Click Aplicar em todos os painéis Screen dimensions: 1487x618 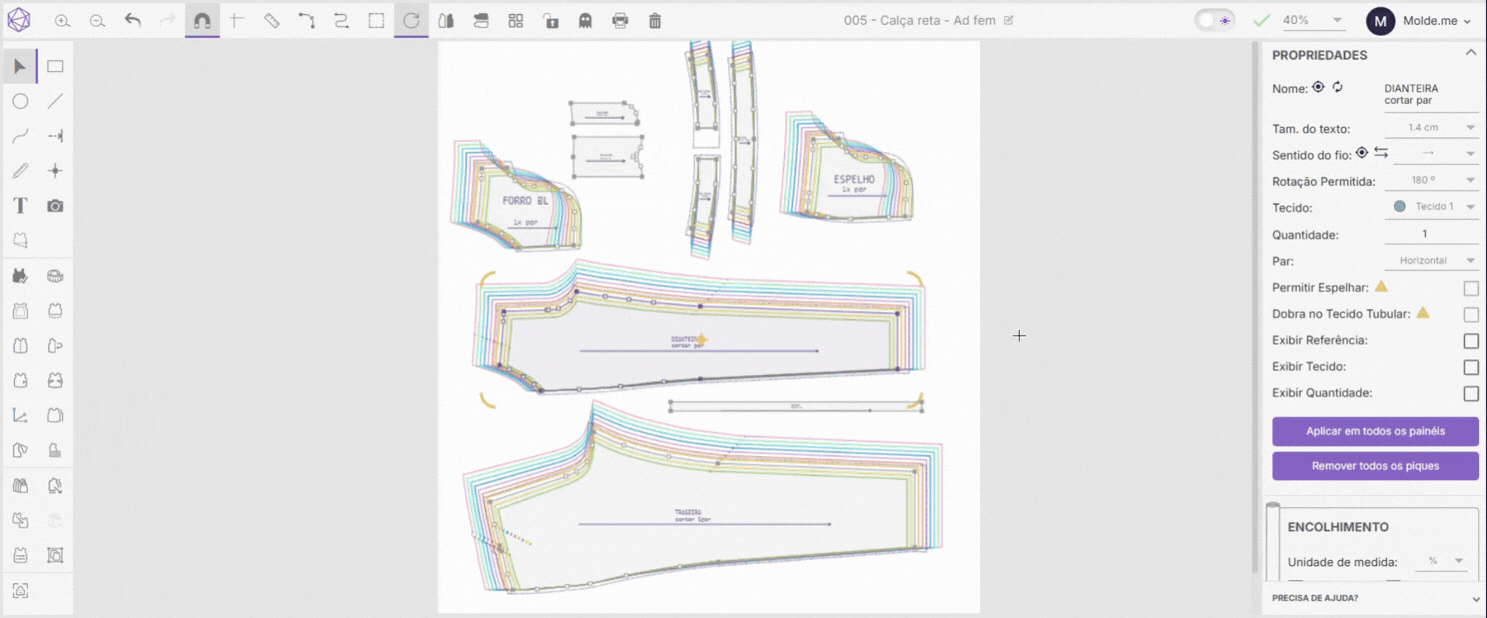(1375, 431)
